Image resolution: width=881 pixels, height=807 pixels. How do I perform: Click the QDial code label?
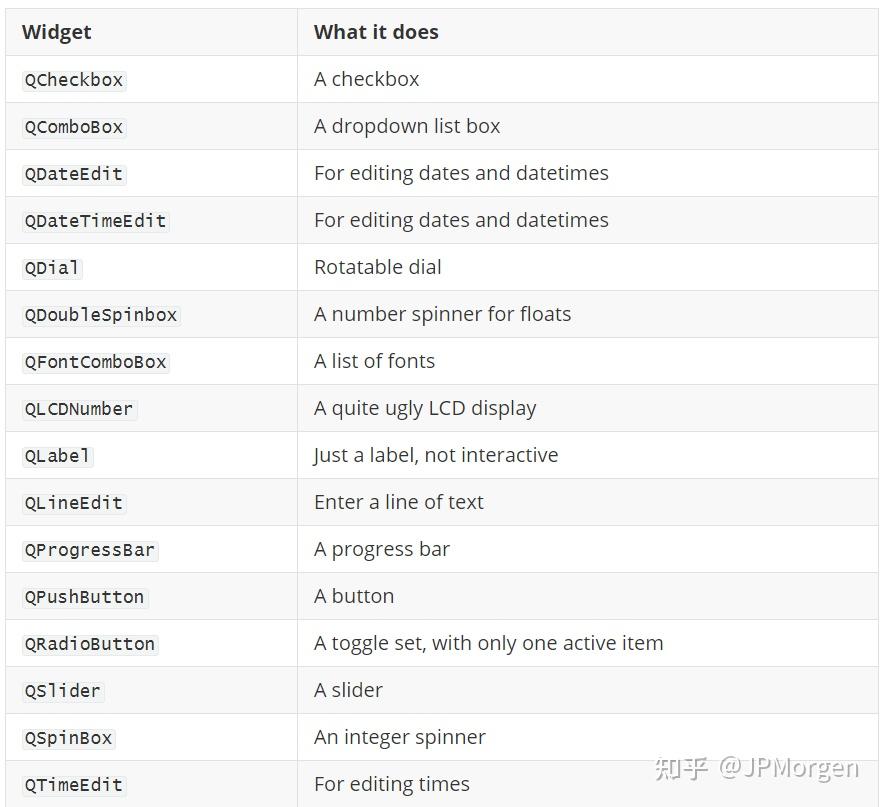click(52, 268)
